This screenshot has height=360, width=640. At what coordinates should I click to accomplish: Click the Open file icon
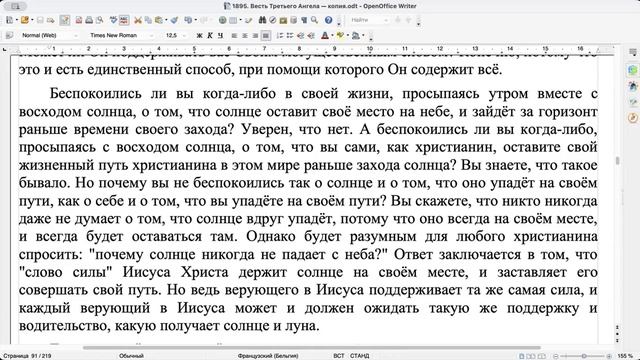coord(24,20)
